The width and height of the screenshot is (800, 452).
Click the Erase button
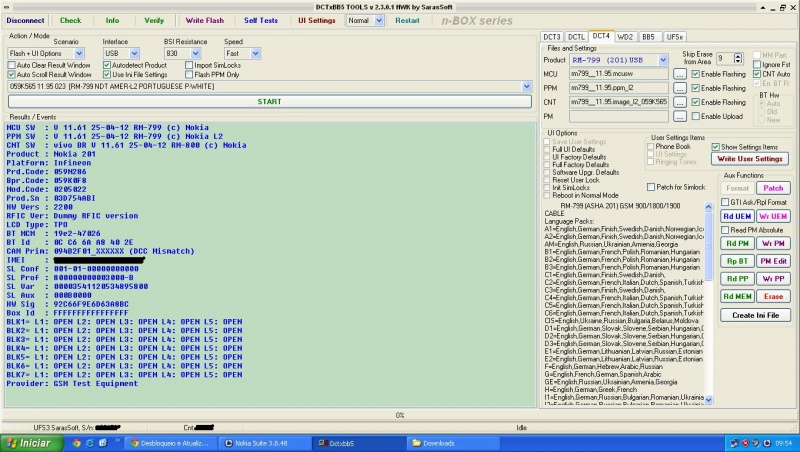[x=773, y=296]
